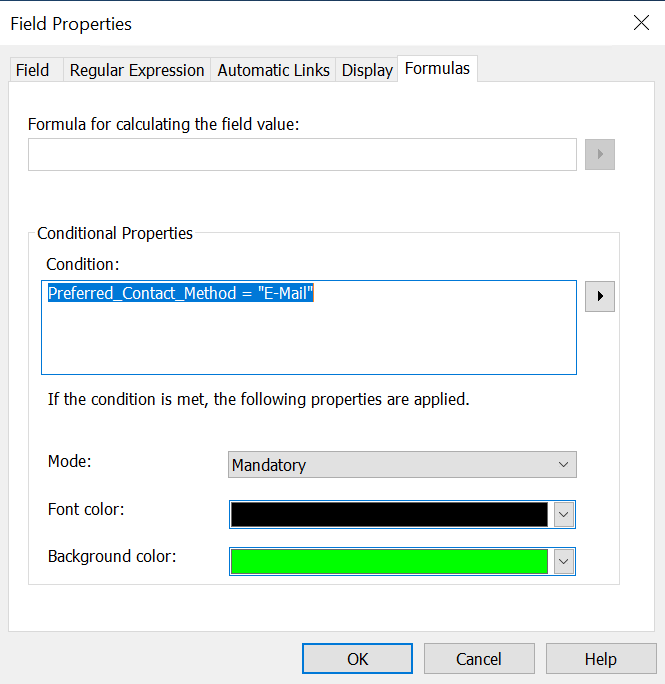This screenshot has height=684, width=665.
Task: Click the chevron on the Mode combo box
Action: point(564,465)
